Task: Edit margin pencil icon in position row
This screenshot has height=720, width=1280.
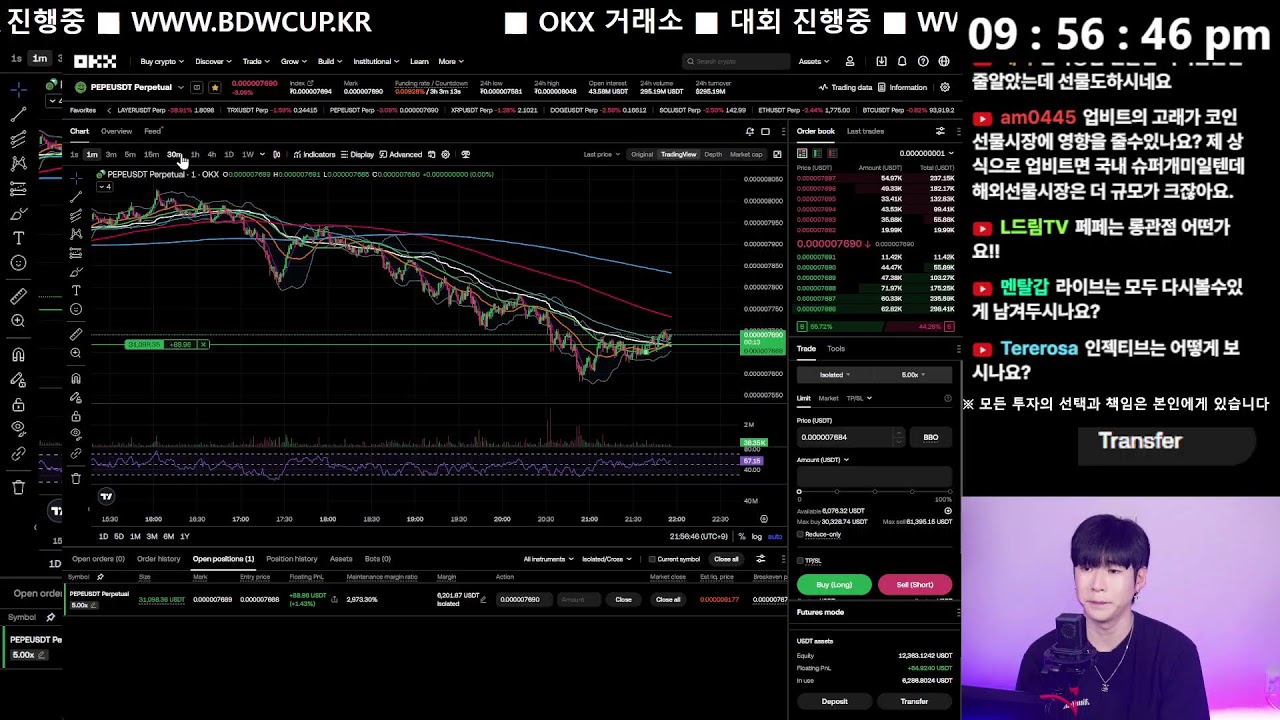Action: [483, 599]
